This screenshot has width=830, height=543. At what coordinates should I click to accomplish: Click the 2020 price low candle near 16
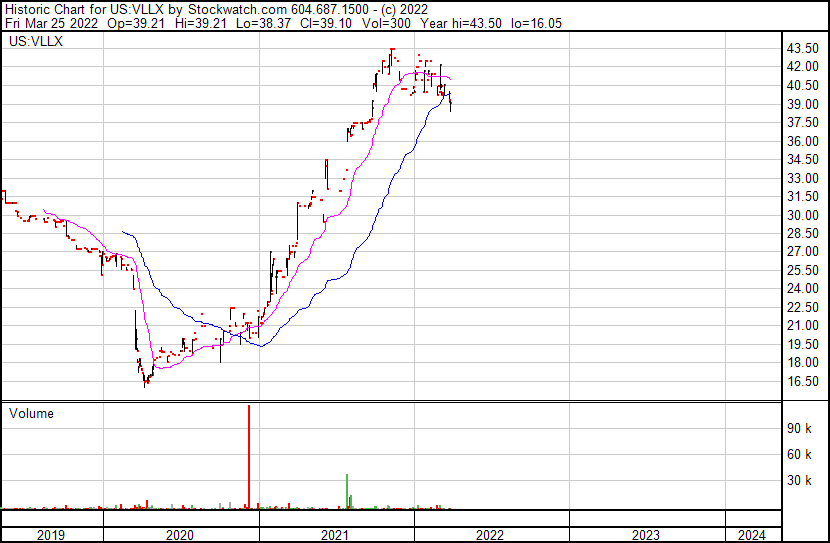pyautogui.click(x=146, y=381)
